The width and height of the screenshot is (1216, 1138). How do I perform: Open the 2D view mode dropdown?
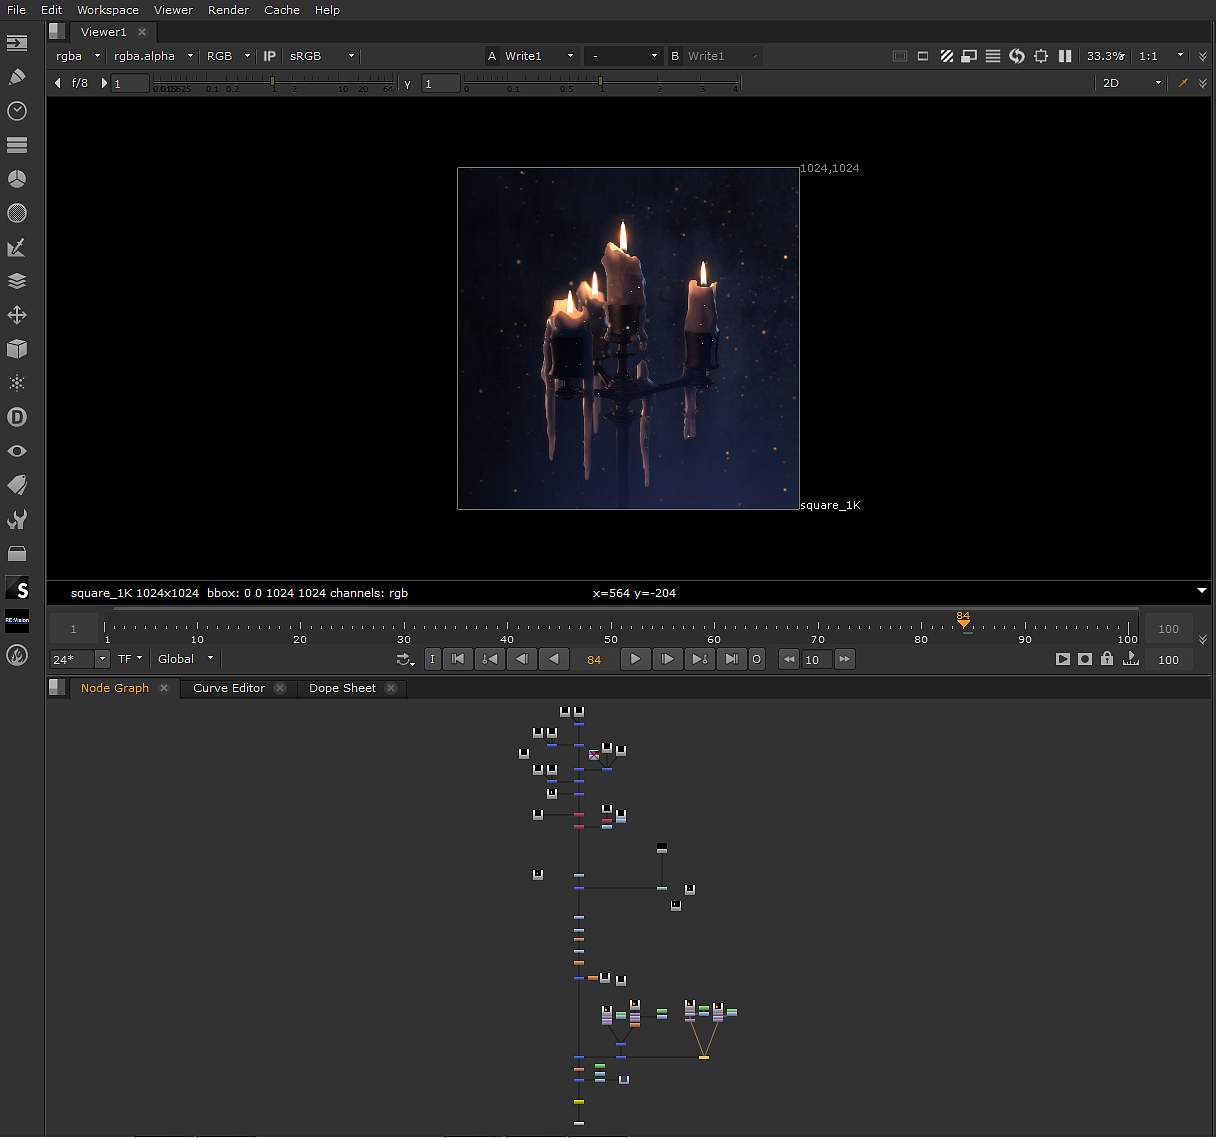point(1131,83)
